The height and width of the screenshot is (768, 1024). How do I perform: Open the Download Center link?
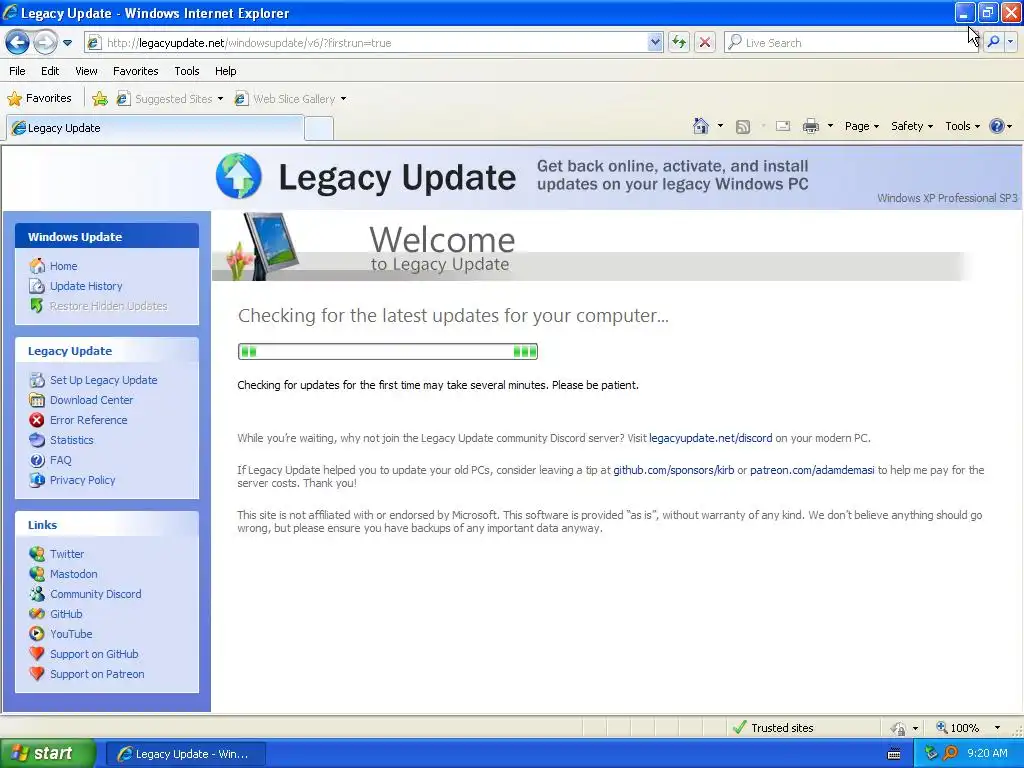click(91, 400)
